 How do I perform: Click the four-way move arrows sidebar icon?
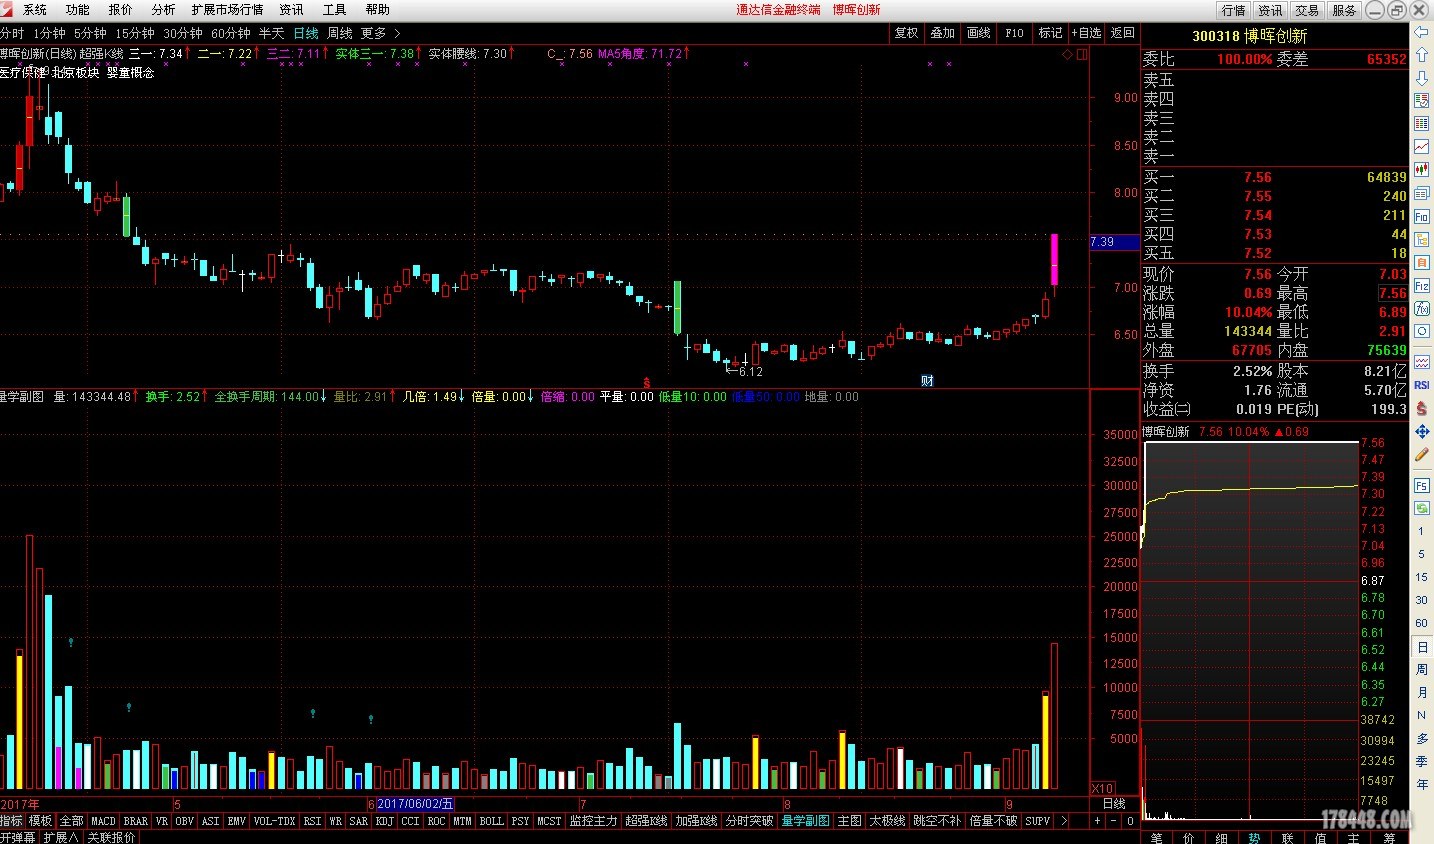[1421, 432]
